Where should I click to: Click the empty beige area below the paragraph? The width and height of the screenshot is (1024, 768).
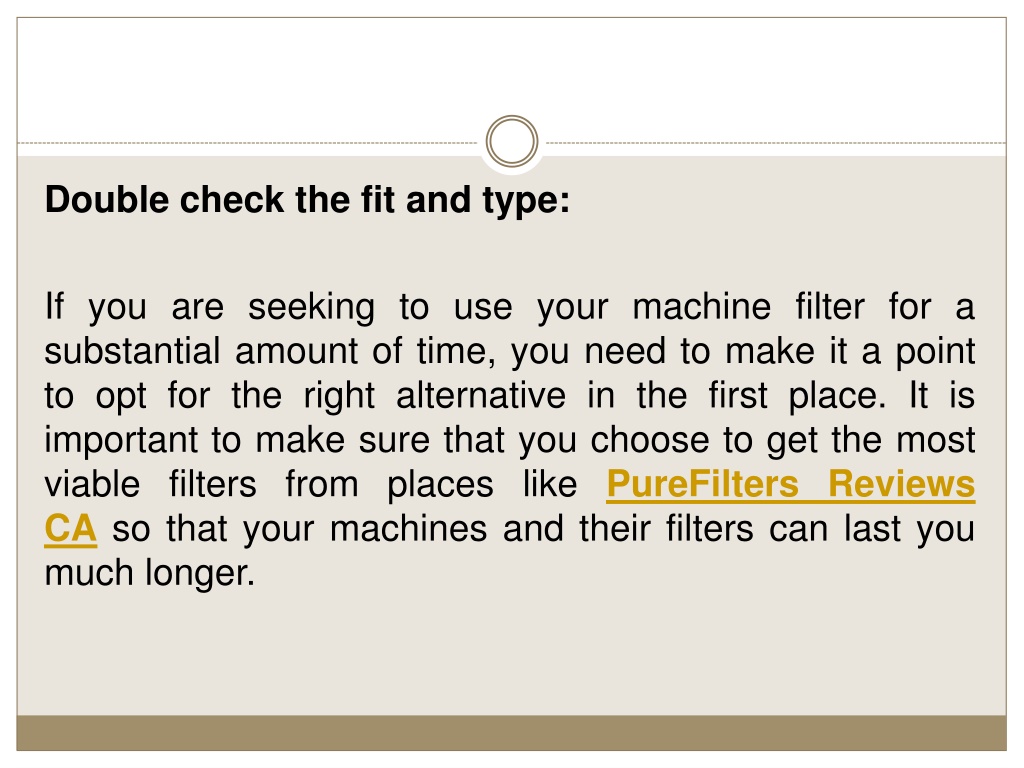pyautogui.click(x=511, y=653)
